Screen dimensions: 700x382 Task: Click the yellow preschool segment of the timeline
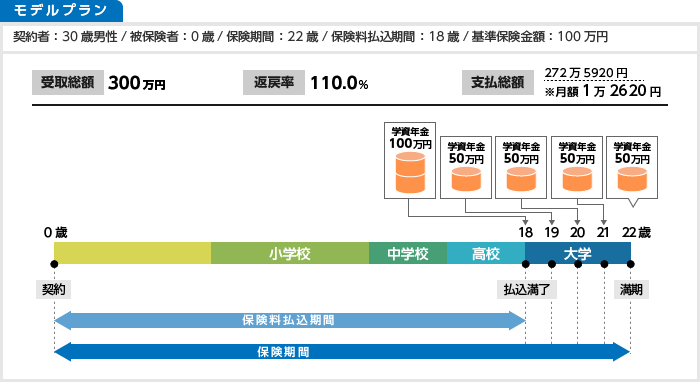click(x=133, y=253)
